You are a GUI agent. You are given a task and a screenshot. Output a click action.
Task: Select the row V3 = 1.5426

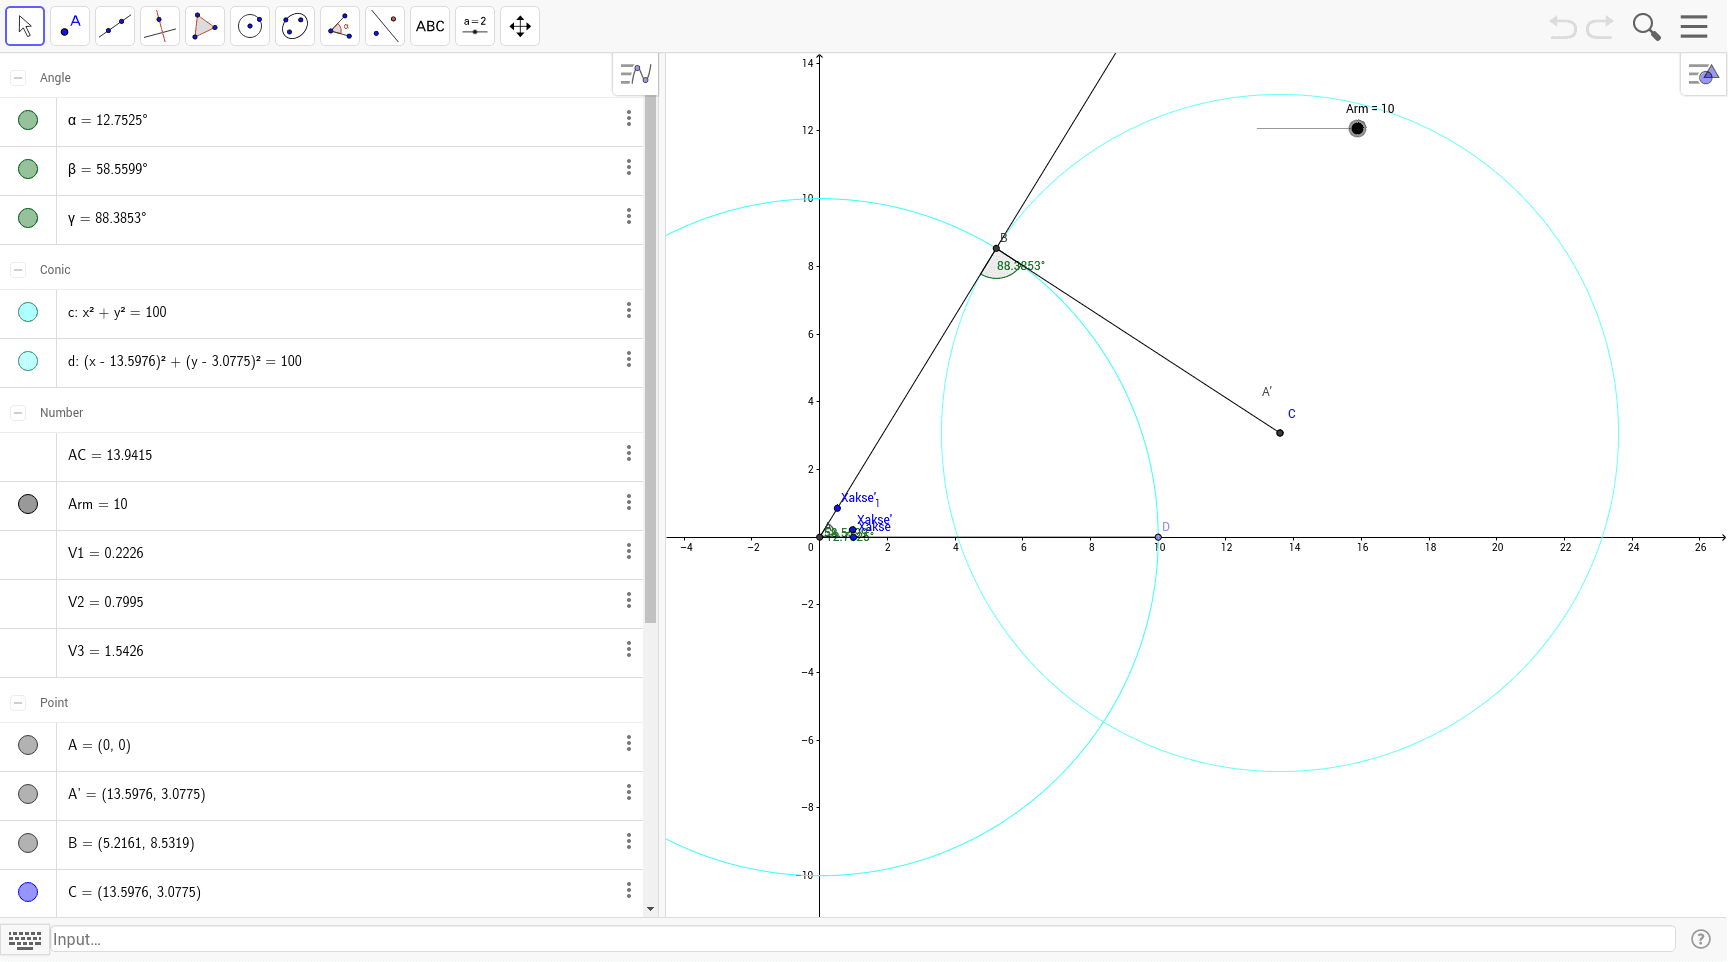pyautogui.click(x=322, y=651)
